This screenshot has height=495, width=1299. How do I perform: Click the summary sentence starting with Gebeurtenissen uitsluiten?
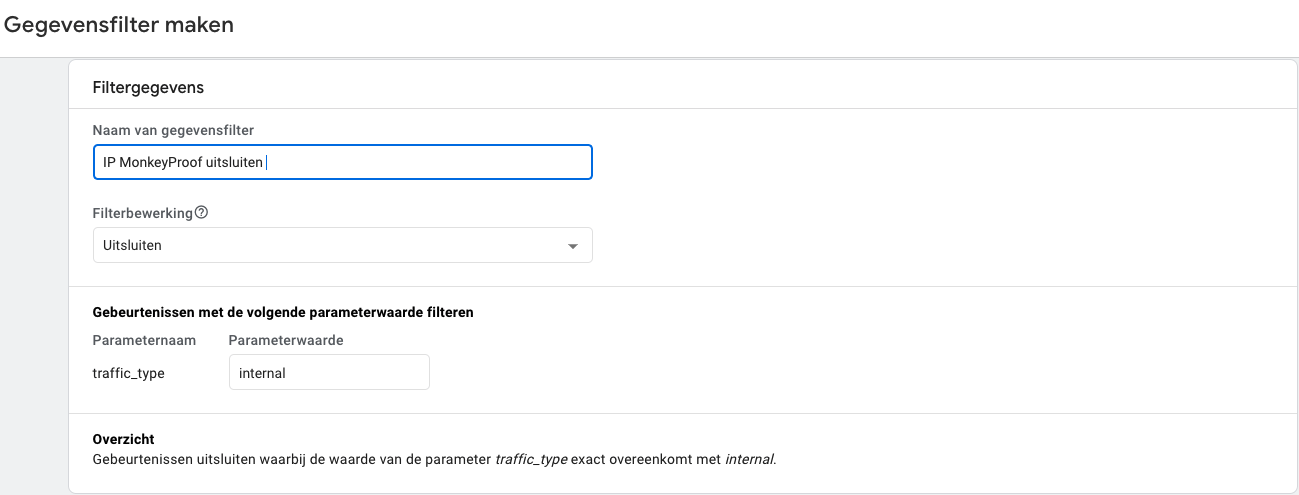click(434, 460)
